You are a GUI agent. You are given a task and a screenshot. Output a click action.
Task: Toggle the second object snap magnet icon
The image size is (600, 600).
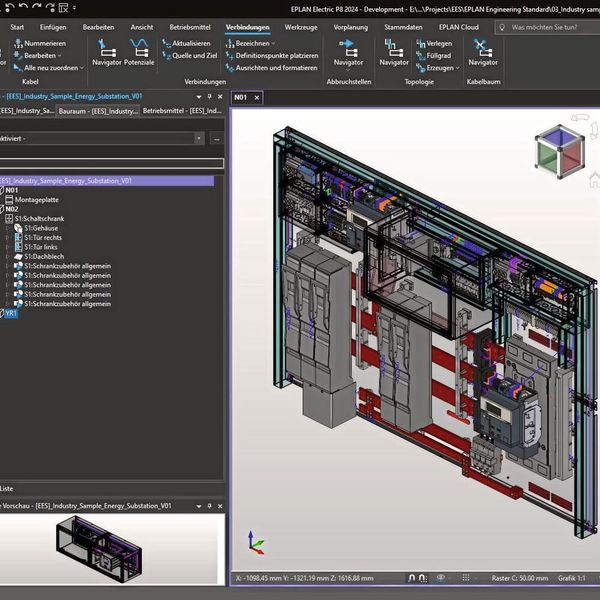(x=422, y=578)
